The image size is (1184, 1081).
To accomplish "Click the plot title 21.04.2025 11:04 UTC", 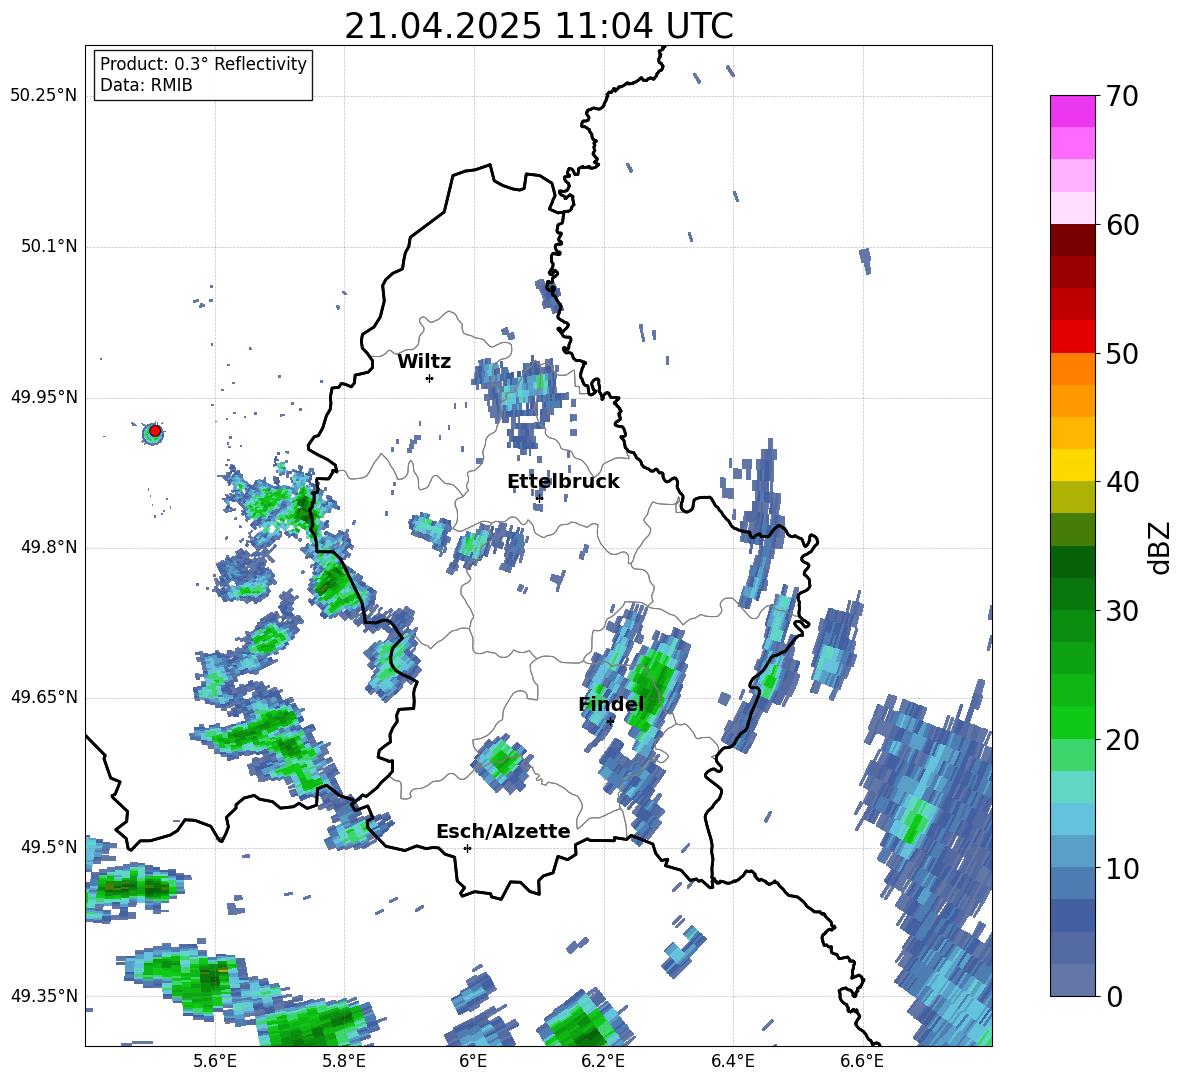I will pos(539,26).
